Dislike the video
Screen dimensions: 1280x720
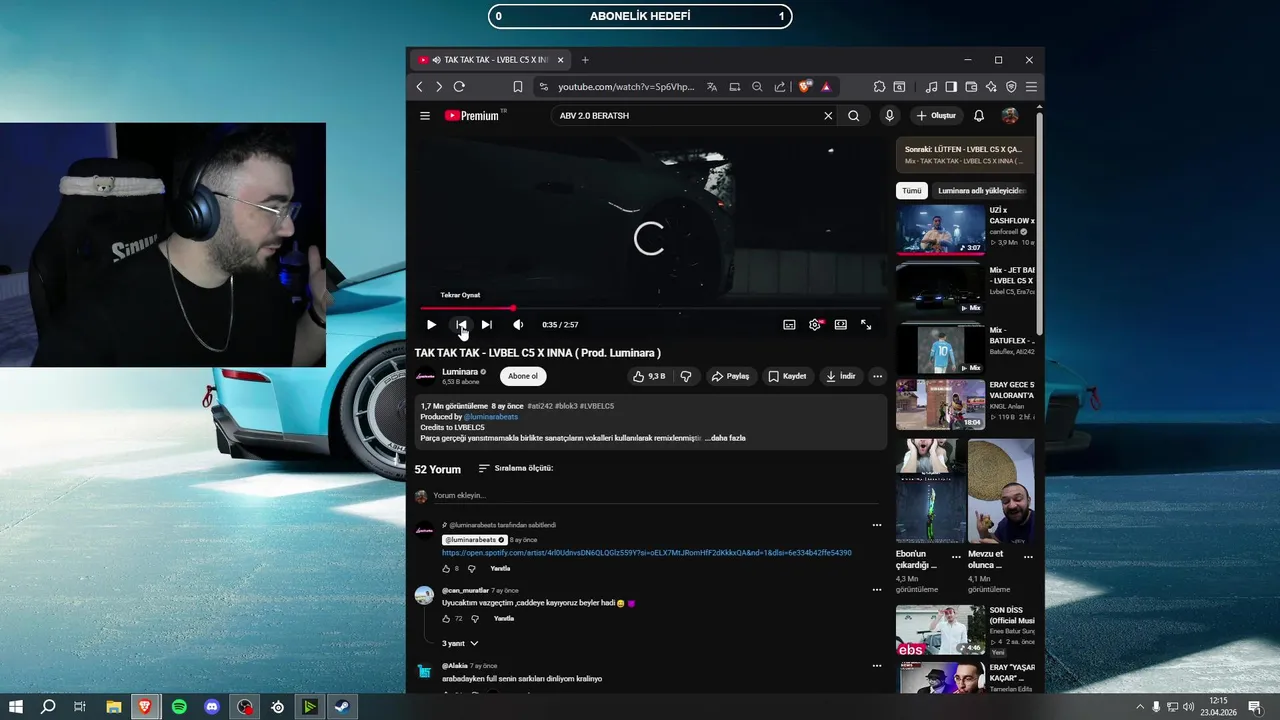click(x=686, y=377)
